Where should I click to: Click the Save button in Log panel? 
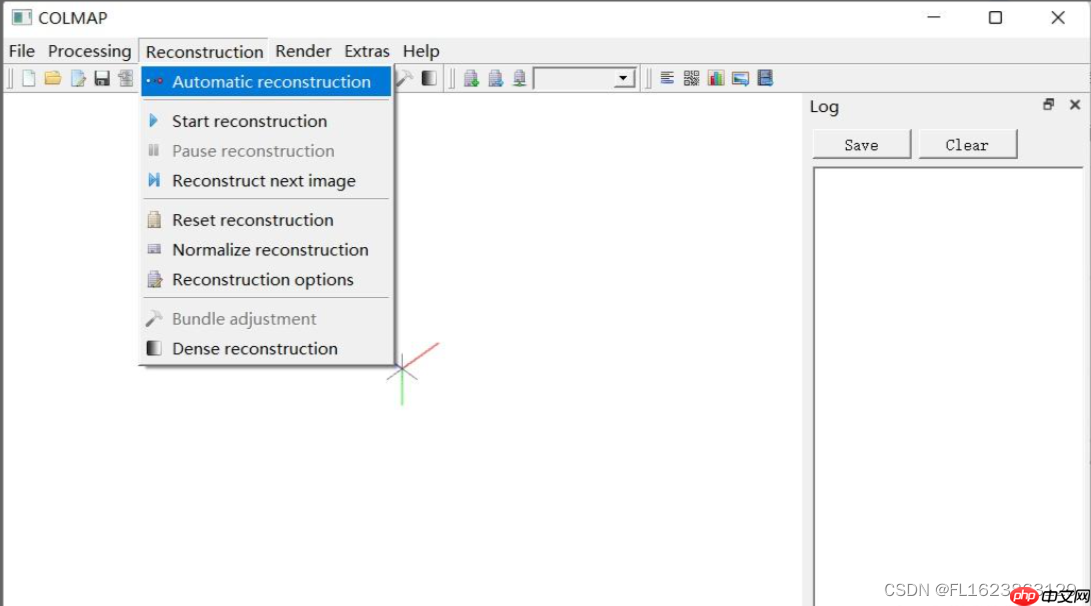coord(861,145)
